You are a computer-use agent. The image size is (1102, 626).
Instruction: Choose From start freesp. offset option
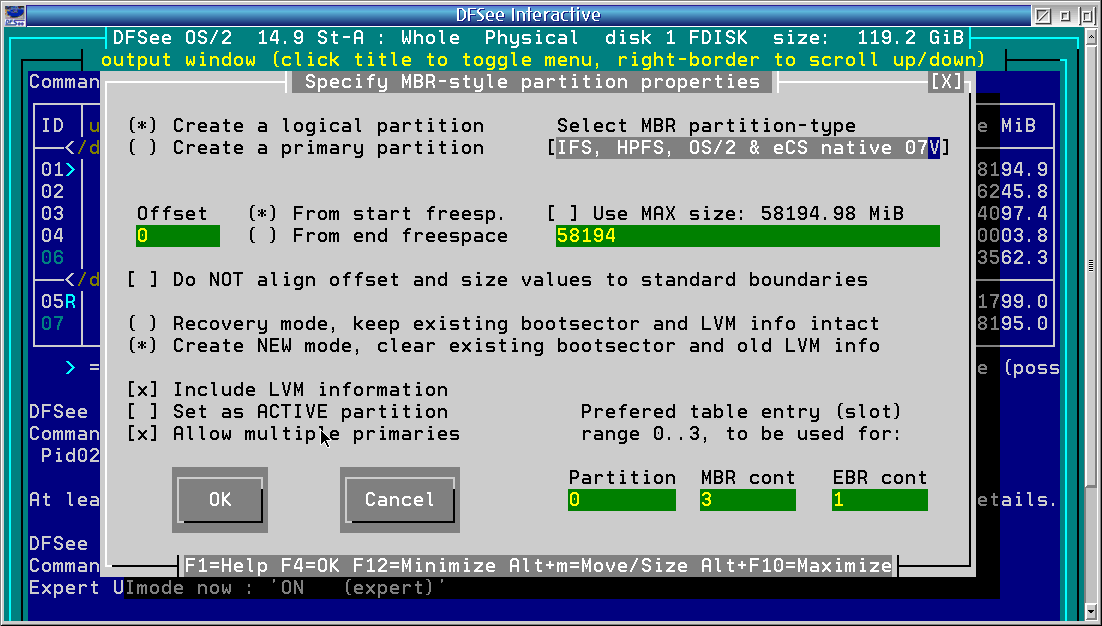377,214
